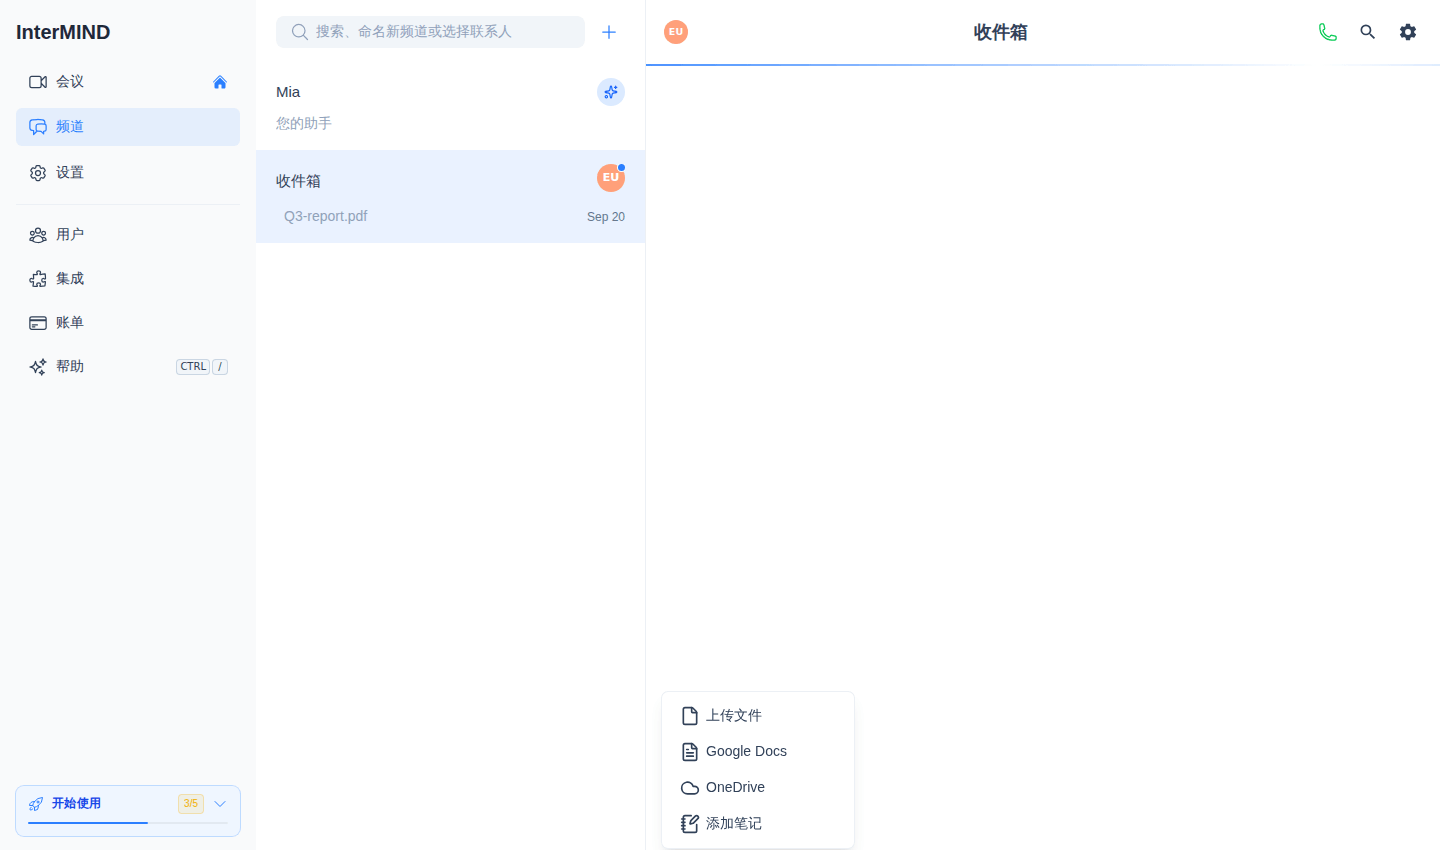Open the 账单 billing page
Viewport: 1440px width, 850px height.
pyautogui.click(x=128, y=323)
